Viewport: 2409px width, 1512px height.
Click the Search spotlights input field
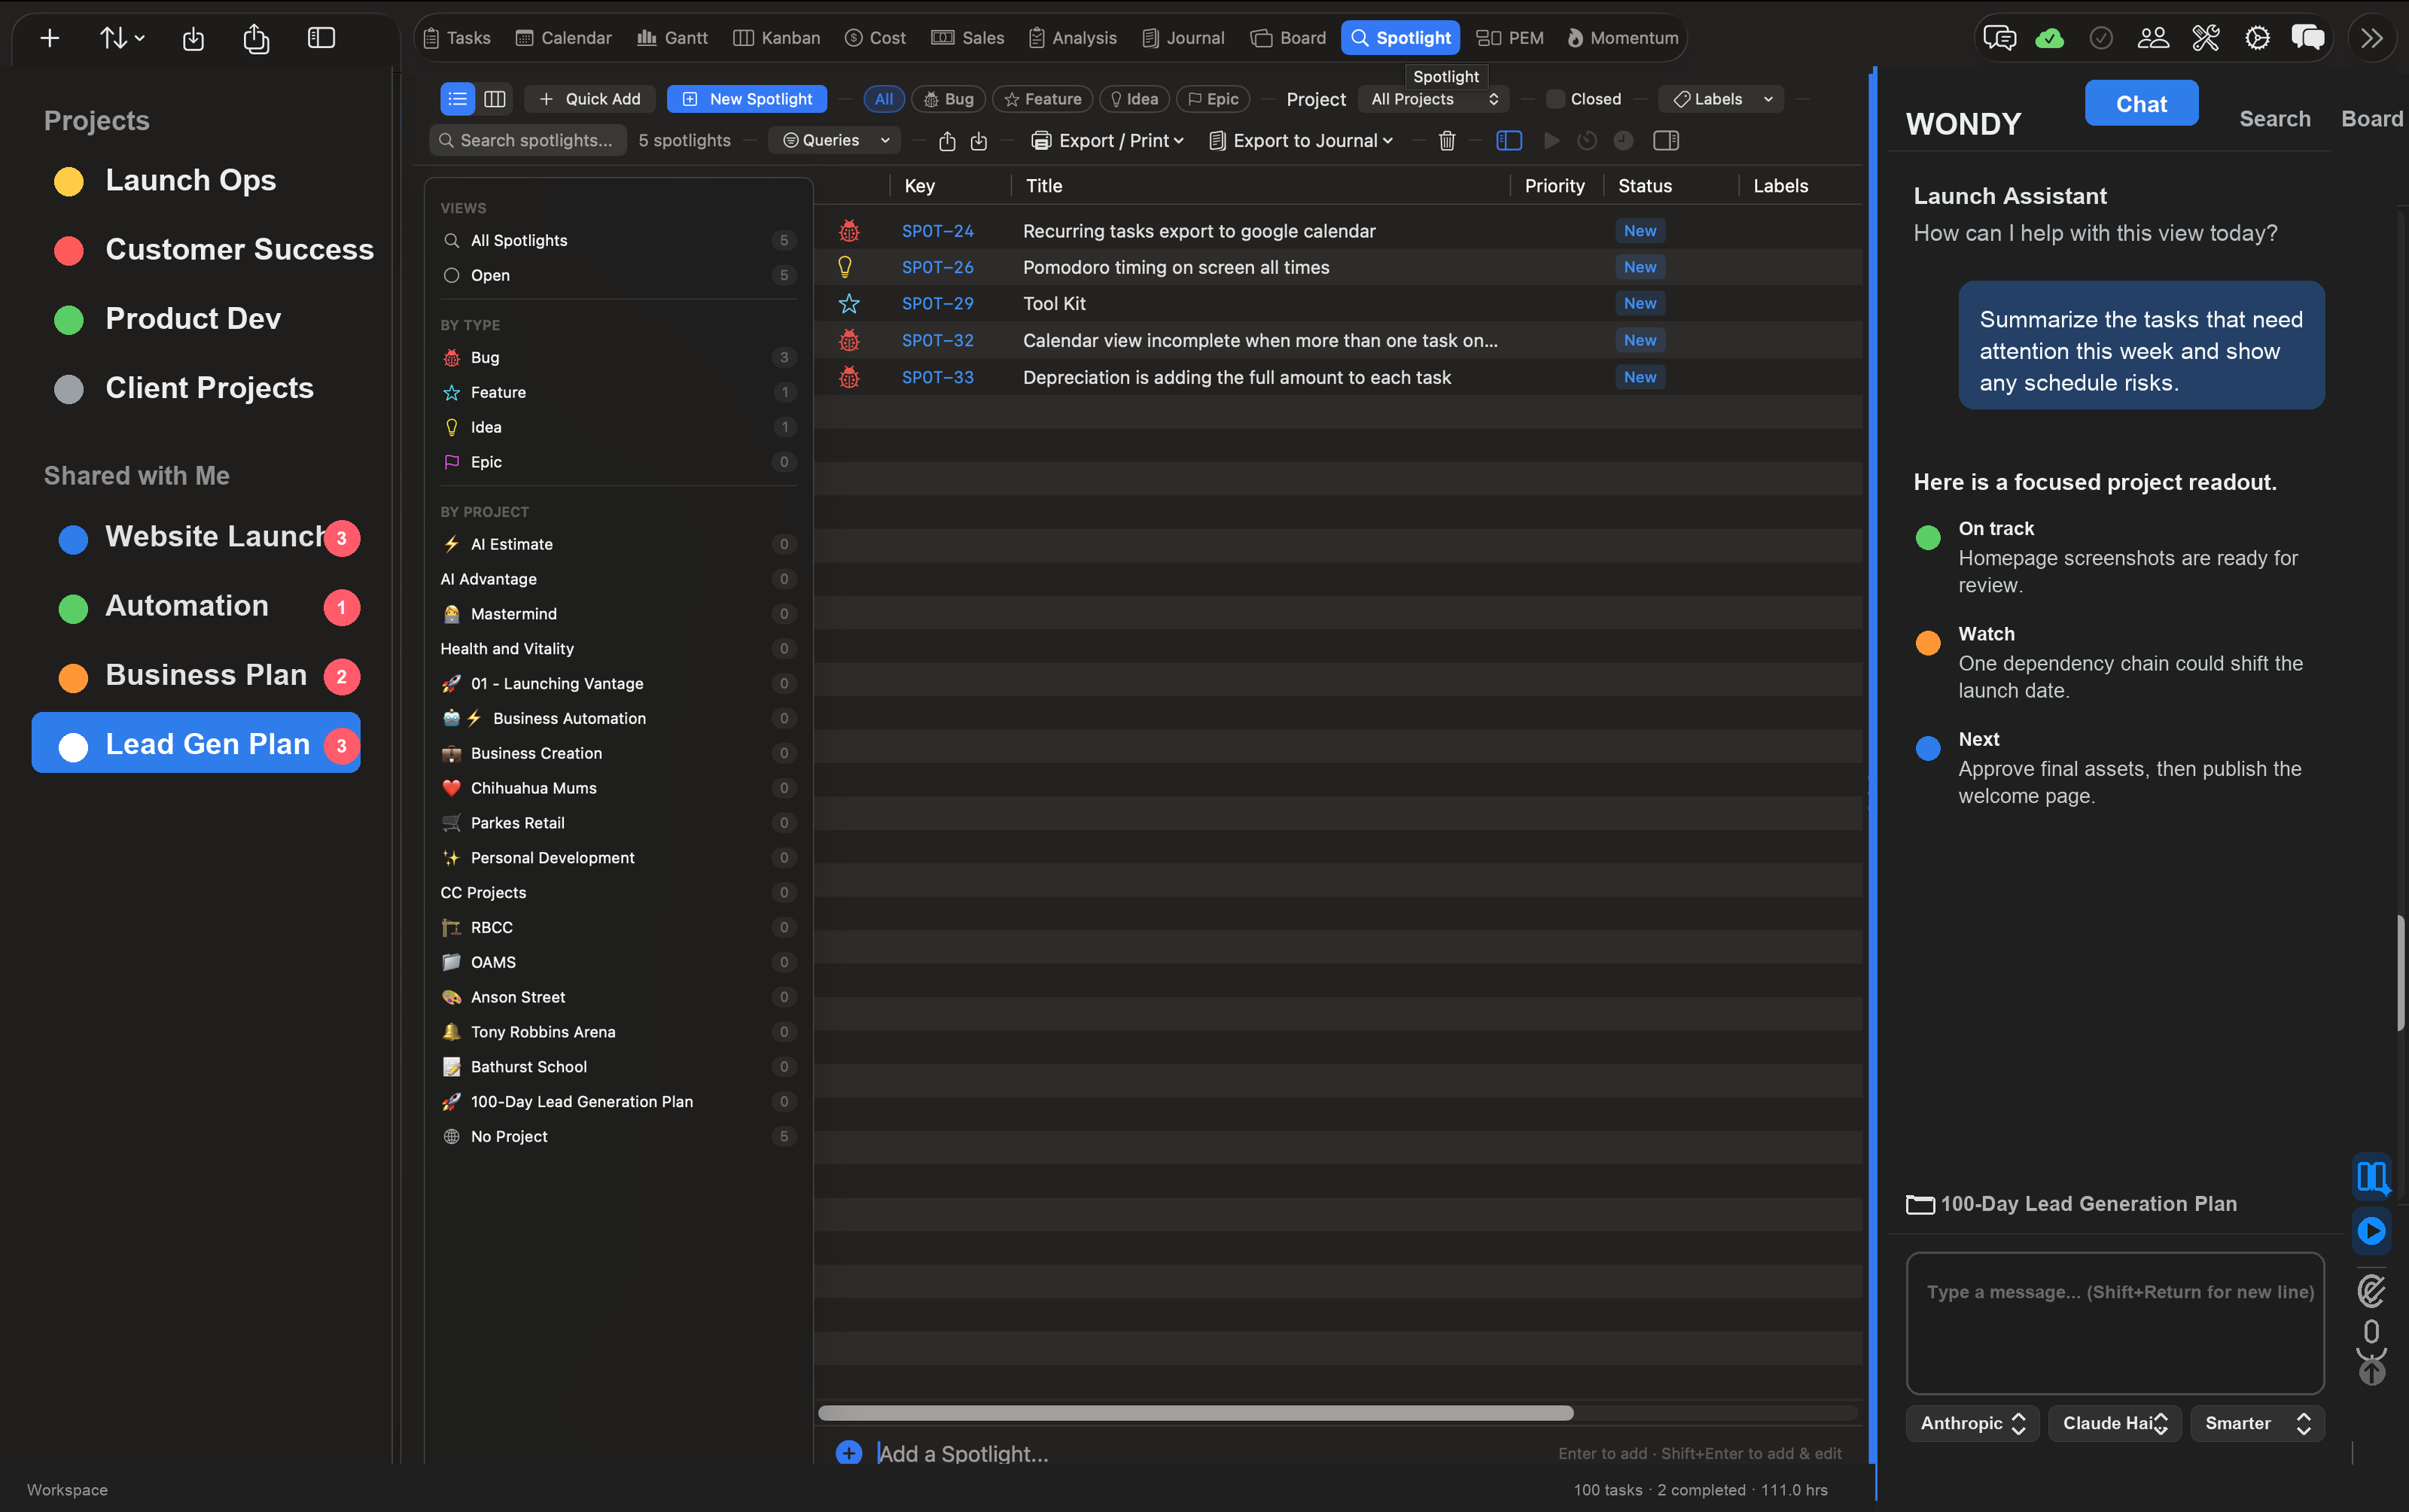point(528,141)
